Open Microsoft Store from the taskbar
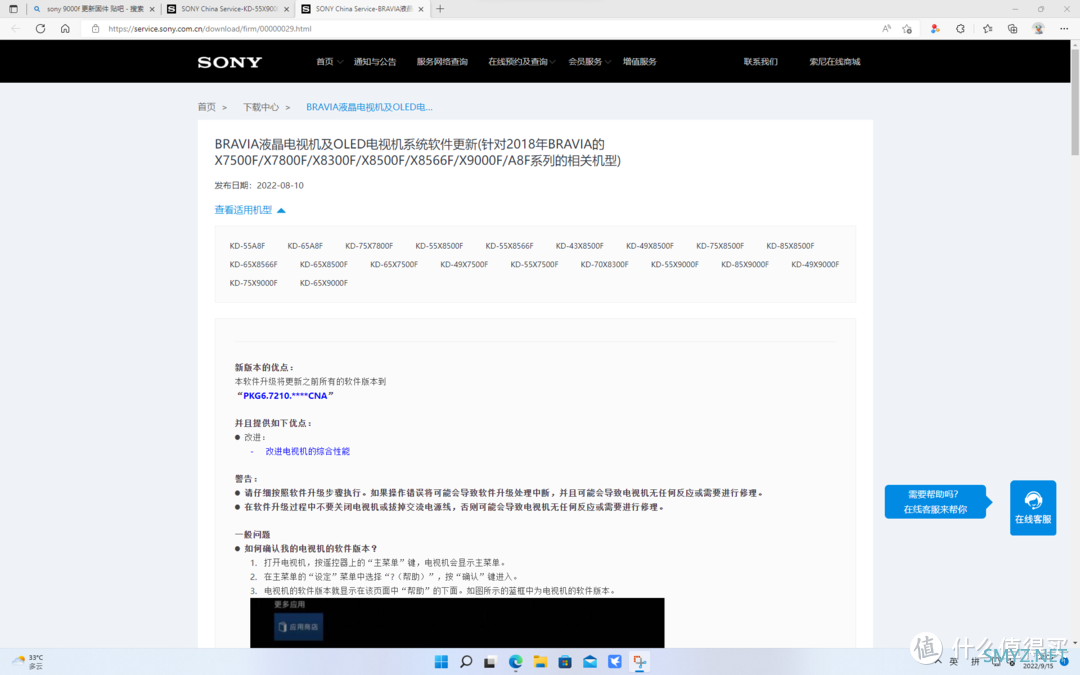Screen dimensions: 1080x675 565,662
